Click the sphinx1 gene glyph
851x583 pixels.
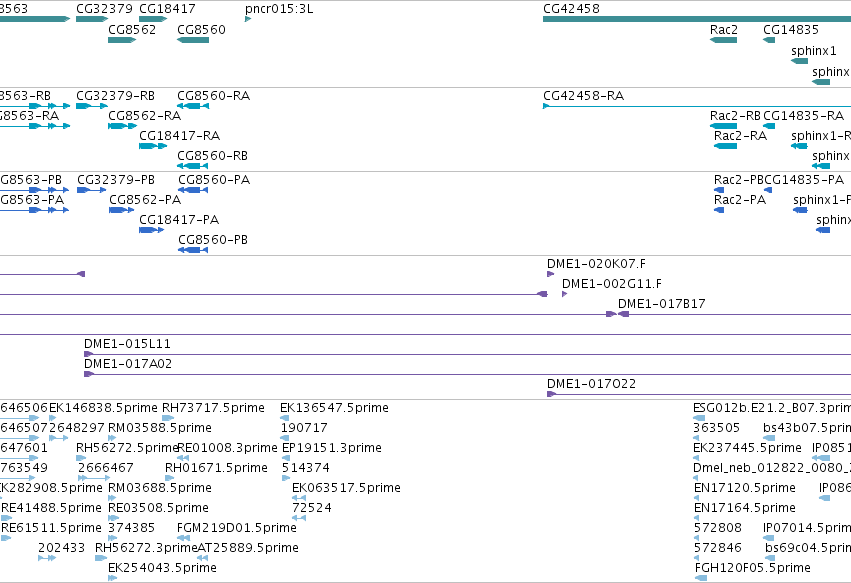(799, 61)
